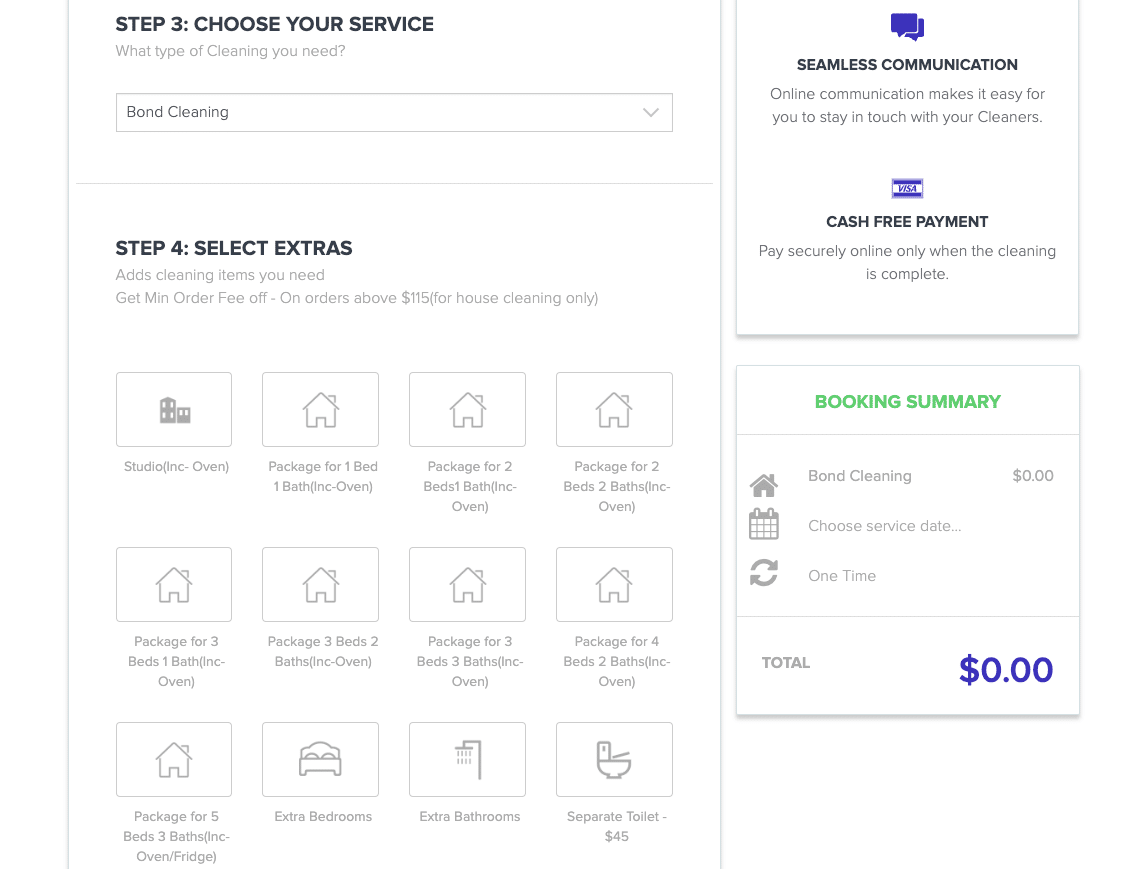Add Extra Bathrooms using the shower icon

(467, 760)
